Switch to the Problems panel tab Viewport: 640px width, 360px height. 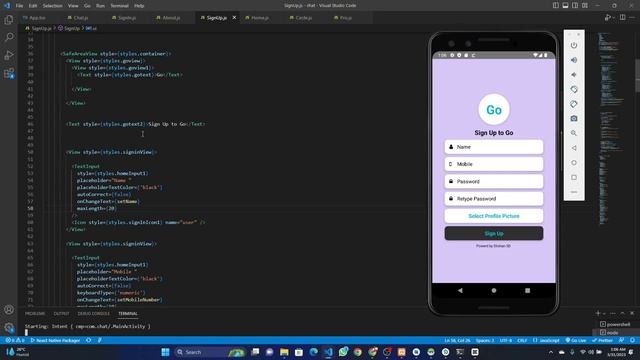[x=35, y=313]
